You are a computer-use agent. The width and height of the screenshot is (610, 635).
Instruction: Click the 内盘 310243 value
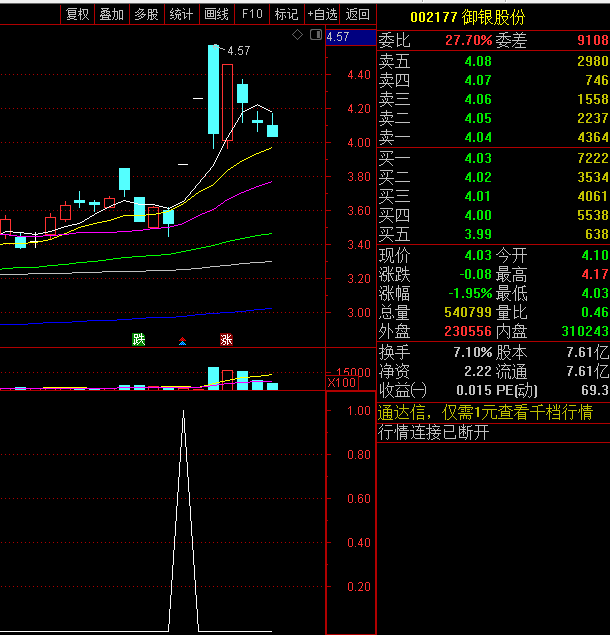pos(585,331)
